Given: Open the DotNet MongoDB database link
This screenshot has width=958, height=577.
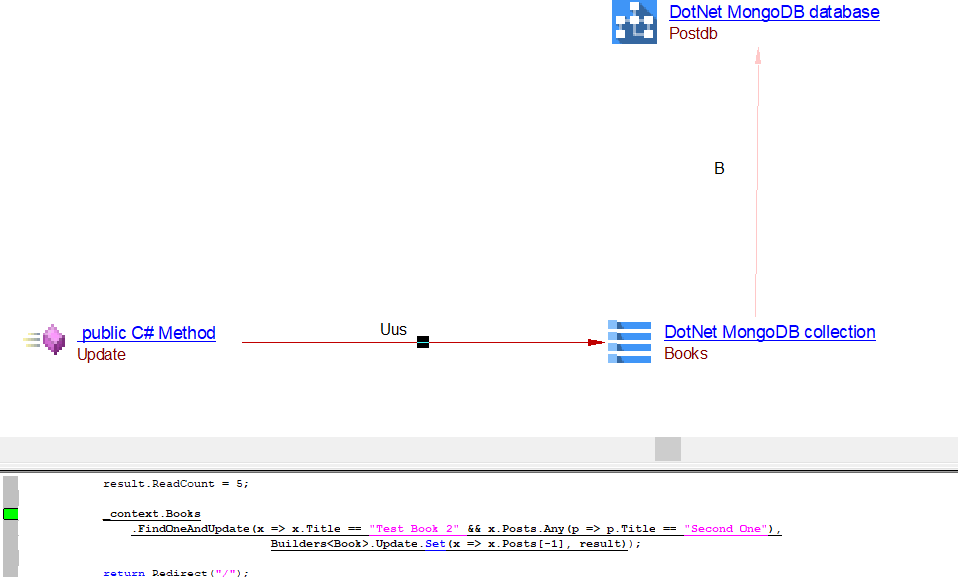Looking at the screenshot, I should (774, 13).
